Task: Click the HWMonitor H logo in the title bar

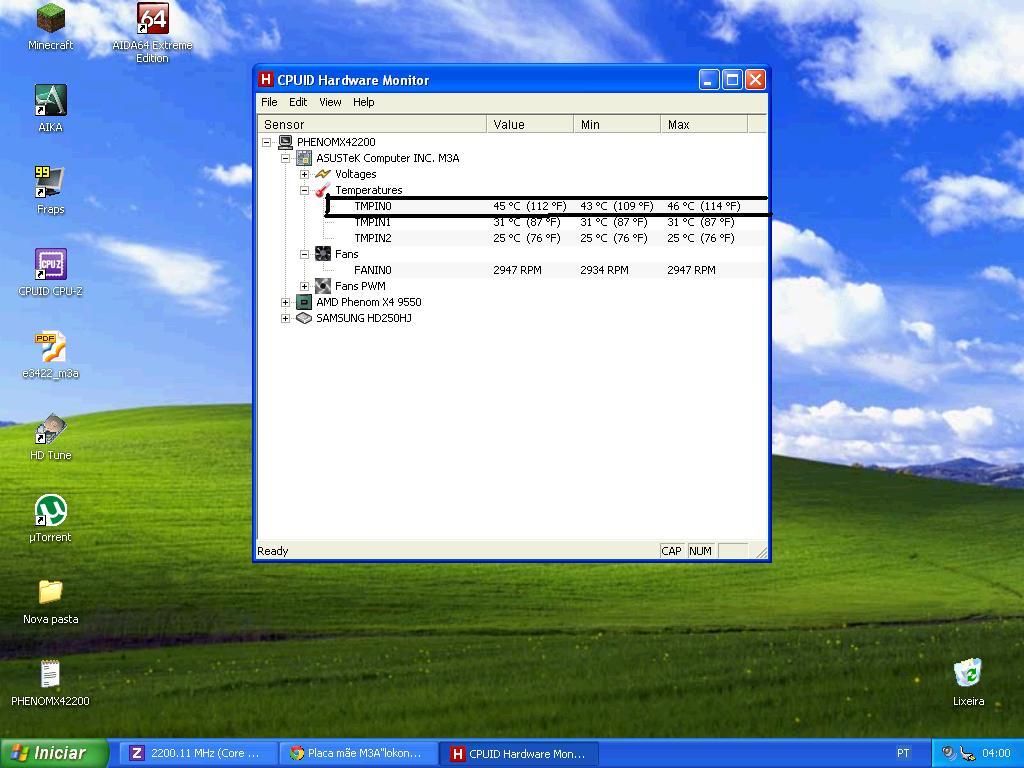Action: (x=265, y=80)
